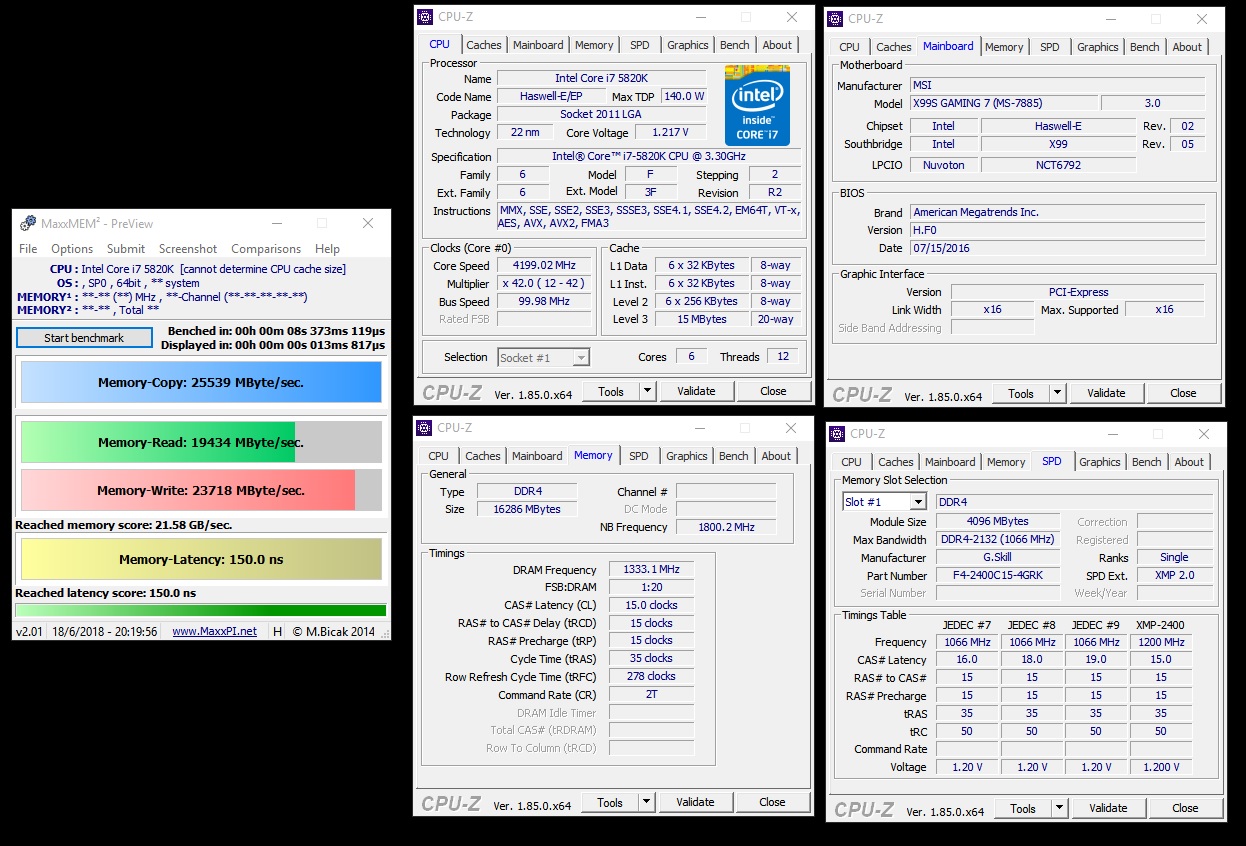Viewport: 1246px width, 846px height.
Task: Open Tools dropdown arrow in SPD window
Action: (x=1059, y=808)
